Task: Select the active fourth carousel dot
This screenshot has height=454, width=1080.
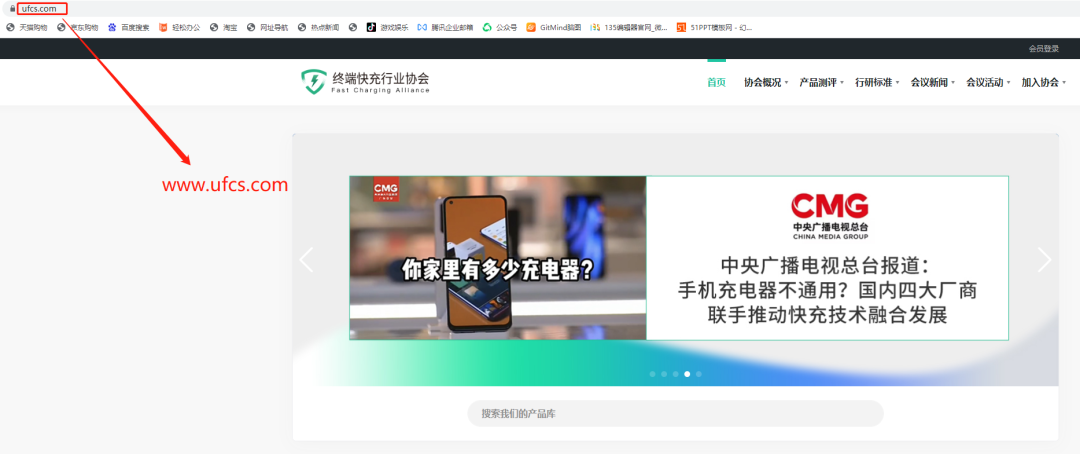Action: 687,374
